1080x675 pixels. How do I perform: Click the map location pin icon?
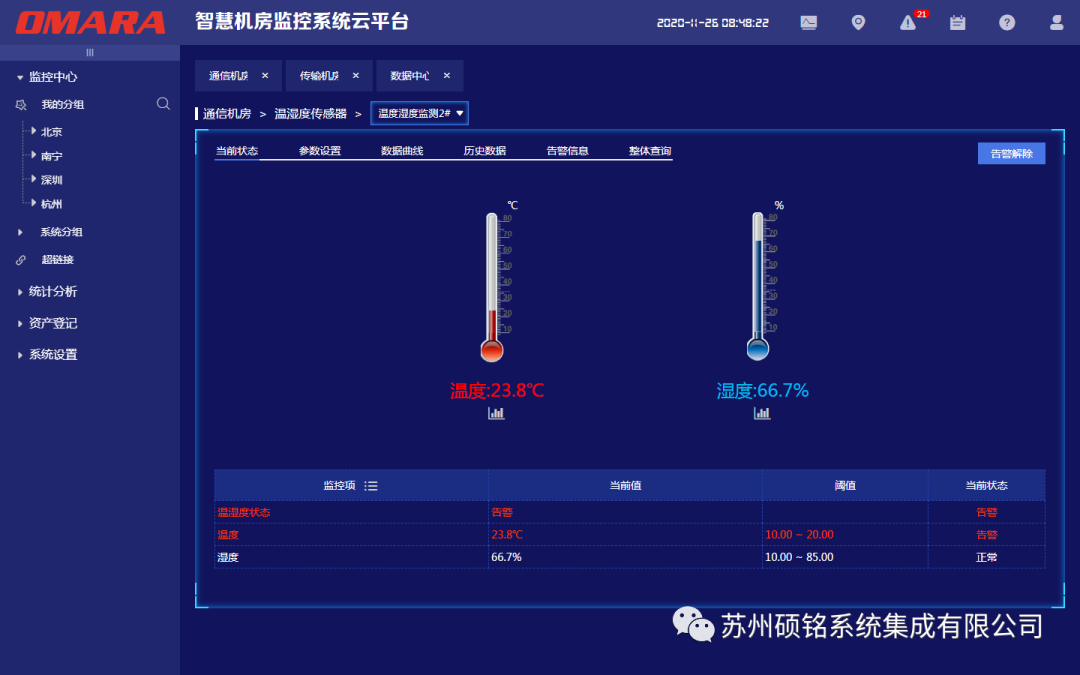point(858,22)
